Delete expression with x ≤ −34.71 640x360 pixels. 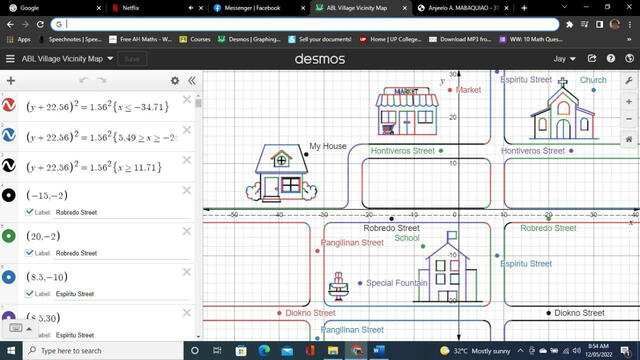pyautogui.click(x=187, y=100)
